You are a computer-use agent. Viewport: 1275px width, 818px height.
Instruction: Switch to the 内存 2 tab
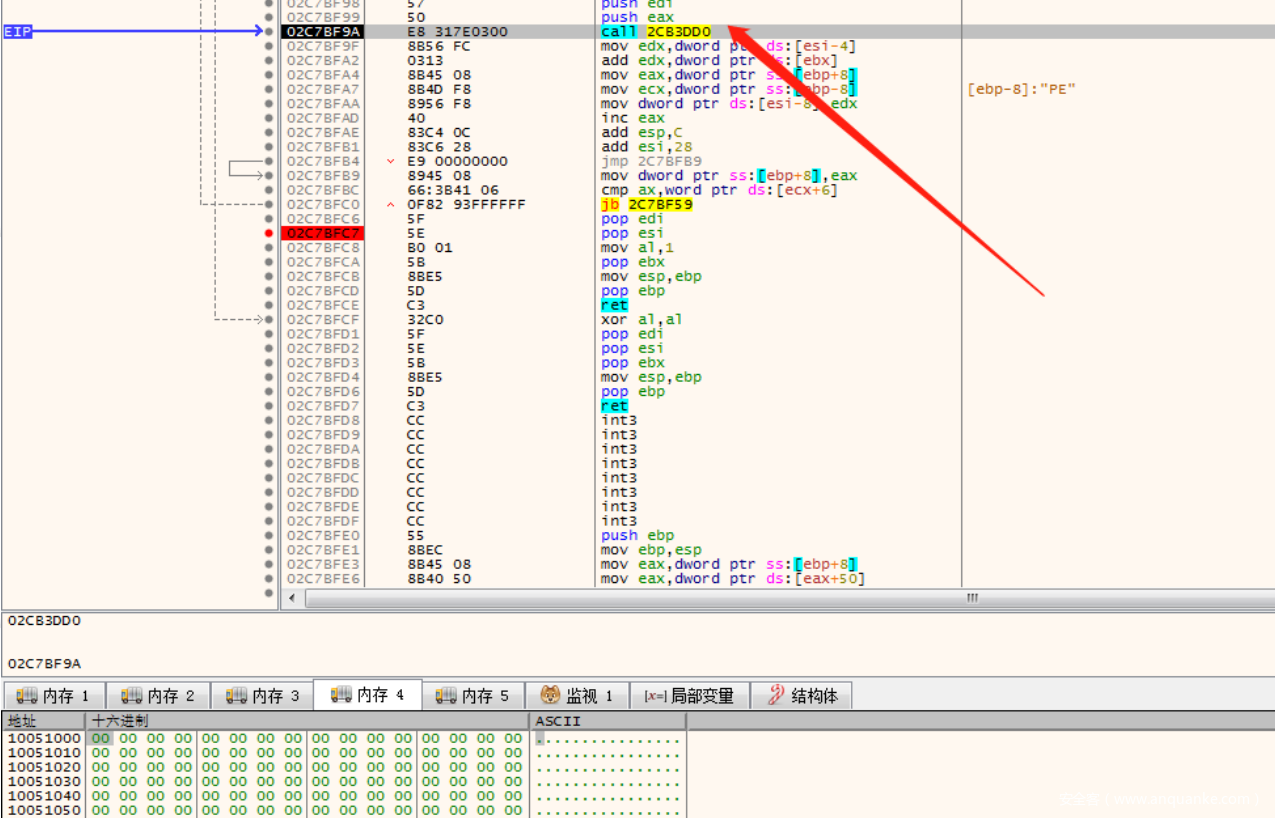[x=159, y=695]
